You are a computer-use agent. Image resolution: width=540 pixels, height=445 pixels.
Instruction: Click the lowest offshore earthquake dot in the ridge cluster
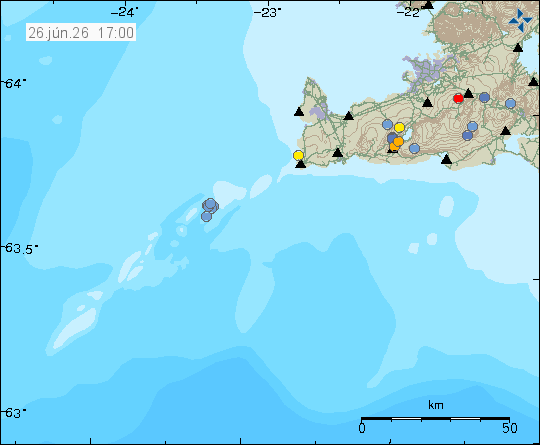206,216
